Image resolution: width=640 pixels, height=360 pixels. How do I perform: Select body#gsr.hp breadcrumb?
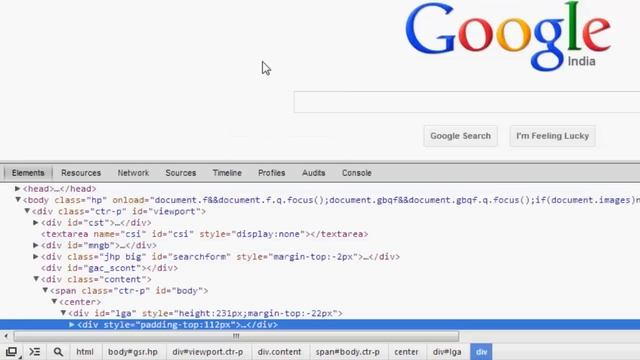(x=133, y=352)
